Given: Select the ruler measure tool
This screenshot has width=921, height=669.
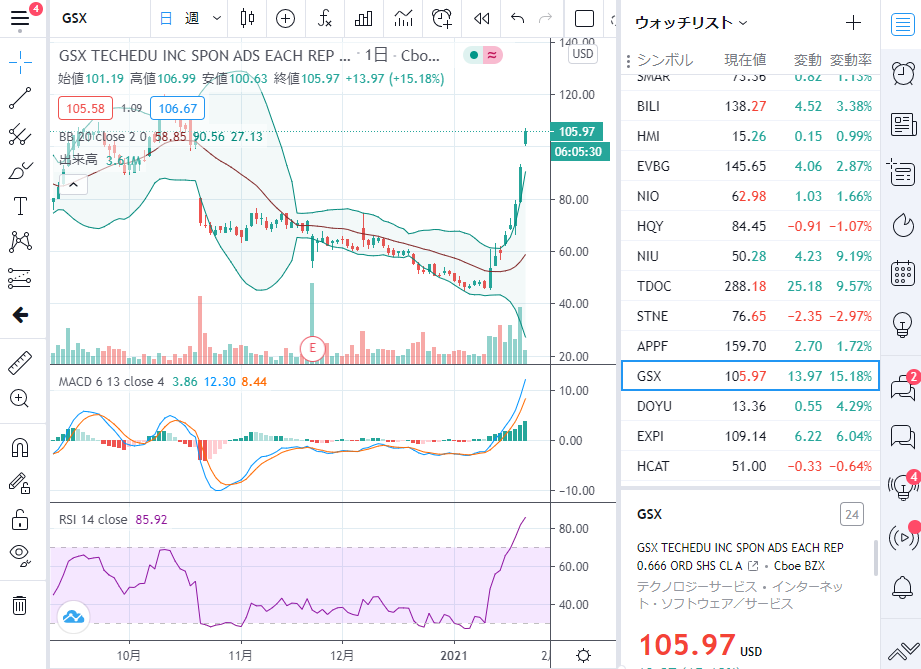Looking at the screenshot, I should coord(20,362).
